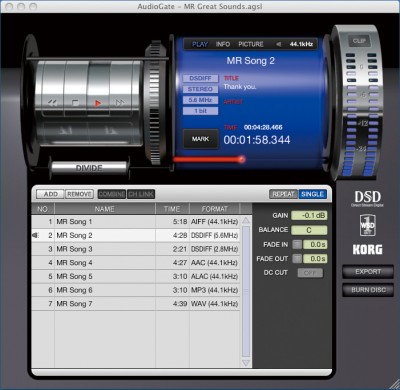400x390 pixels.
Task: Click the EXPORT button
Action: (368, 271)
